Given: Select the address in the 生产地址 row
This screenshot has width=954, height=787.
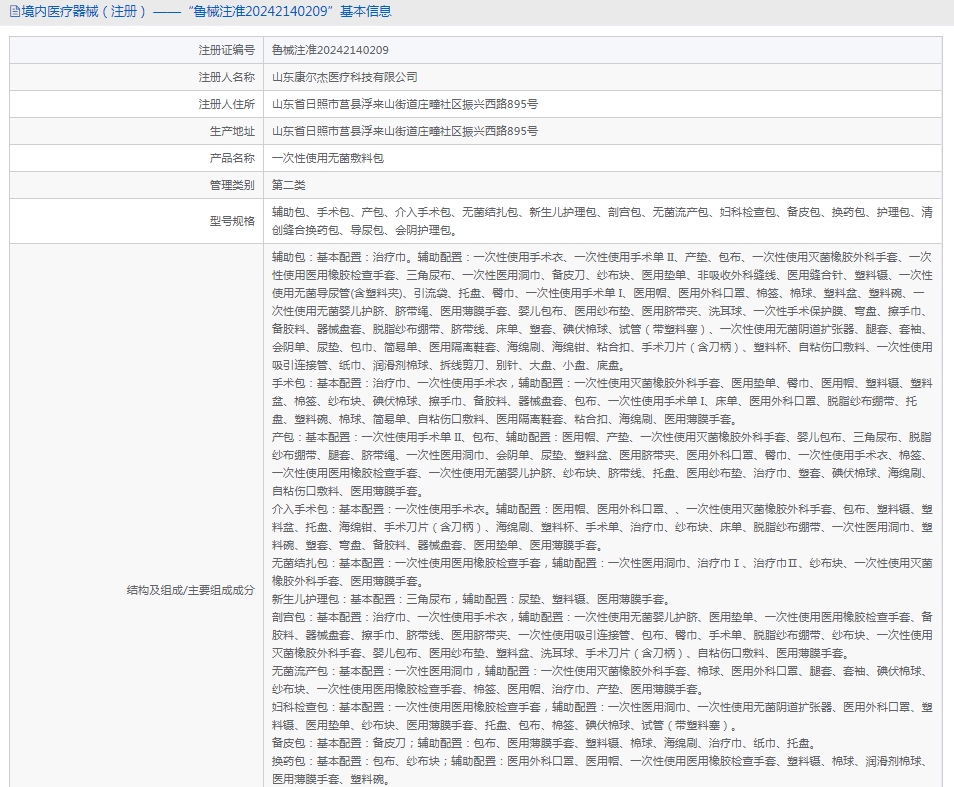Looking at the screenshot, I should [x=405, y=131].
